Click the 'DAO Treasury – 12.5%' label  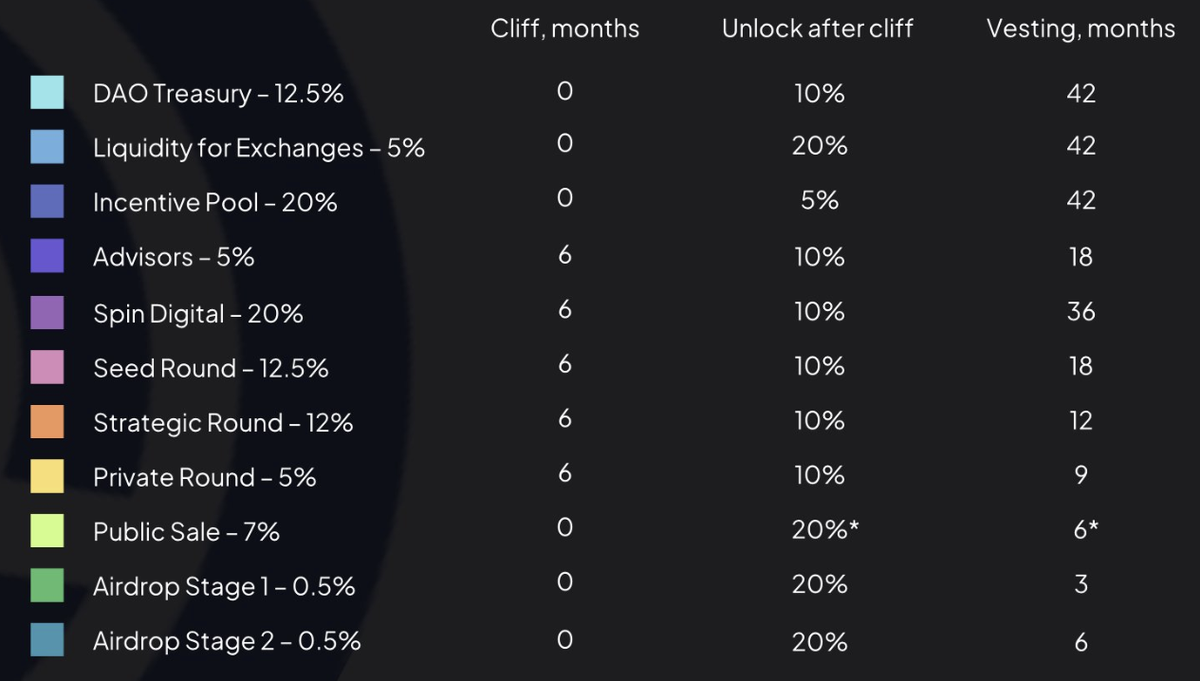tap(218, 94)
